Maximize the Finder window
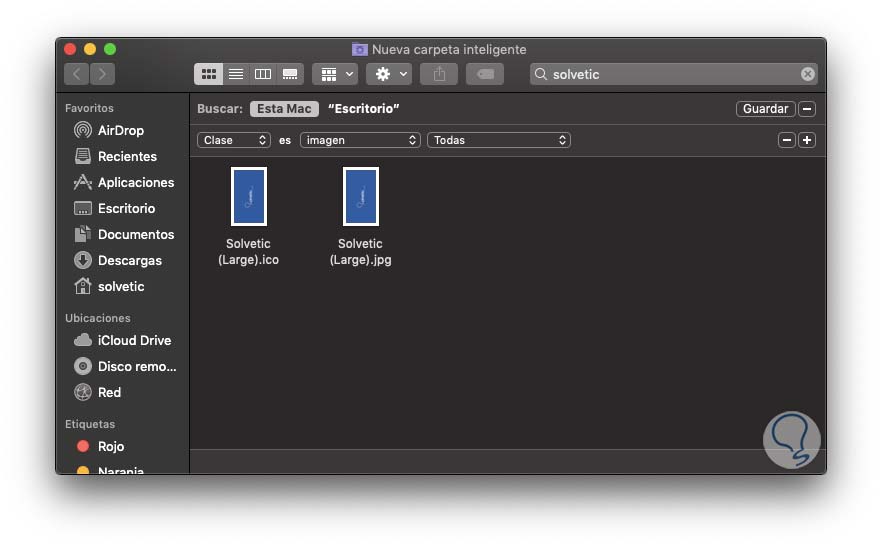882x548 pixels. 110,50
